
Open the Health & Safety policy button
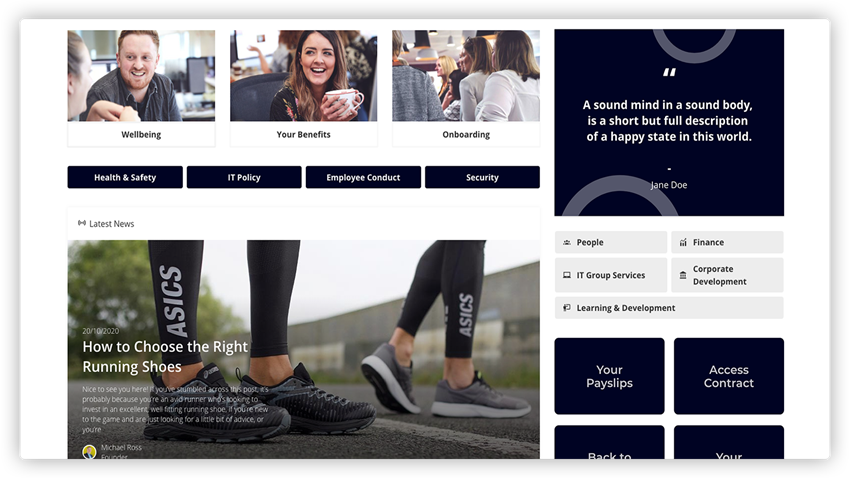[x=125, y=178]
